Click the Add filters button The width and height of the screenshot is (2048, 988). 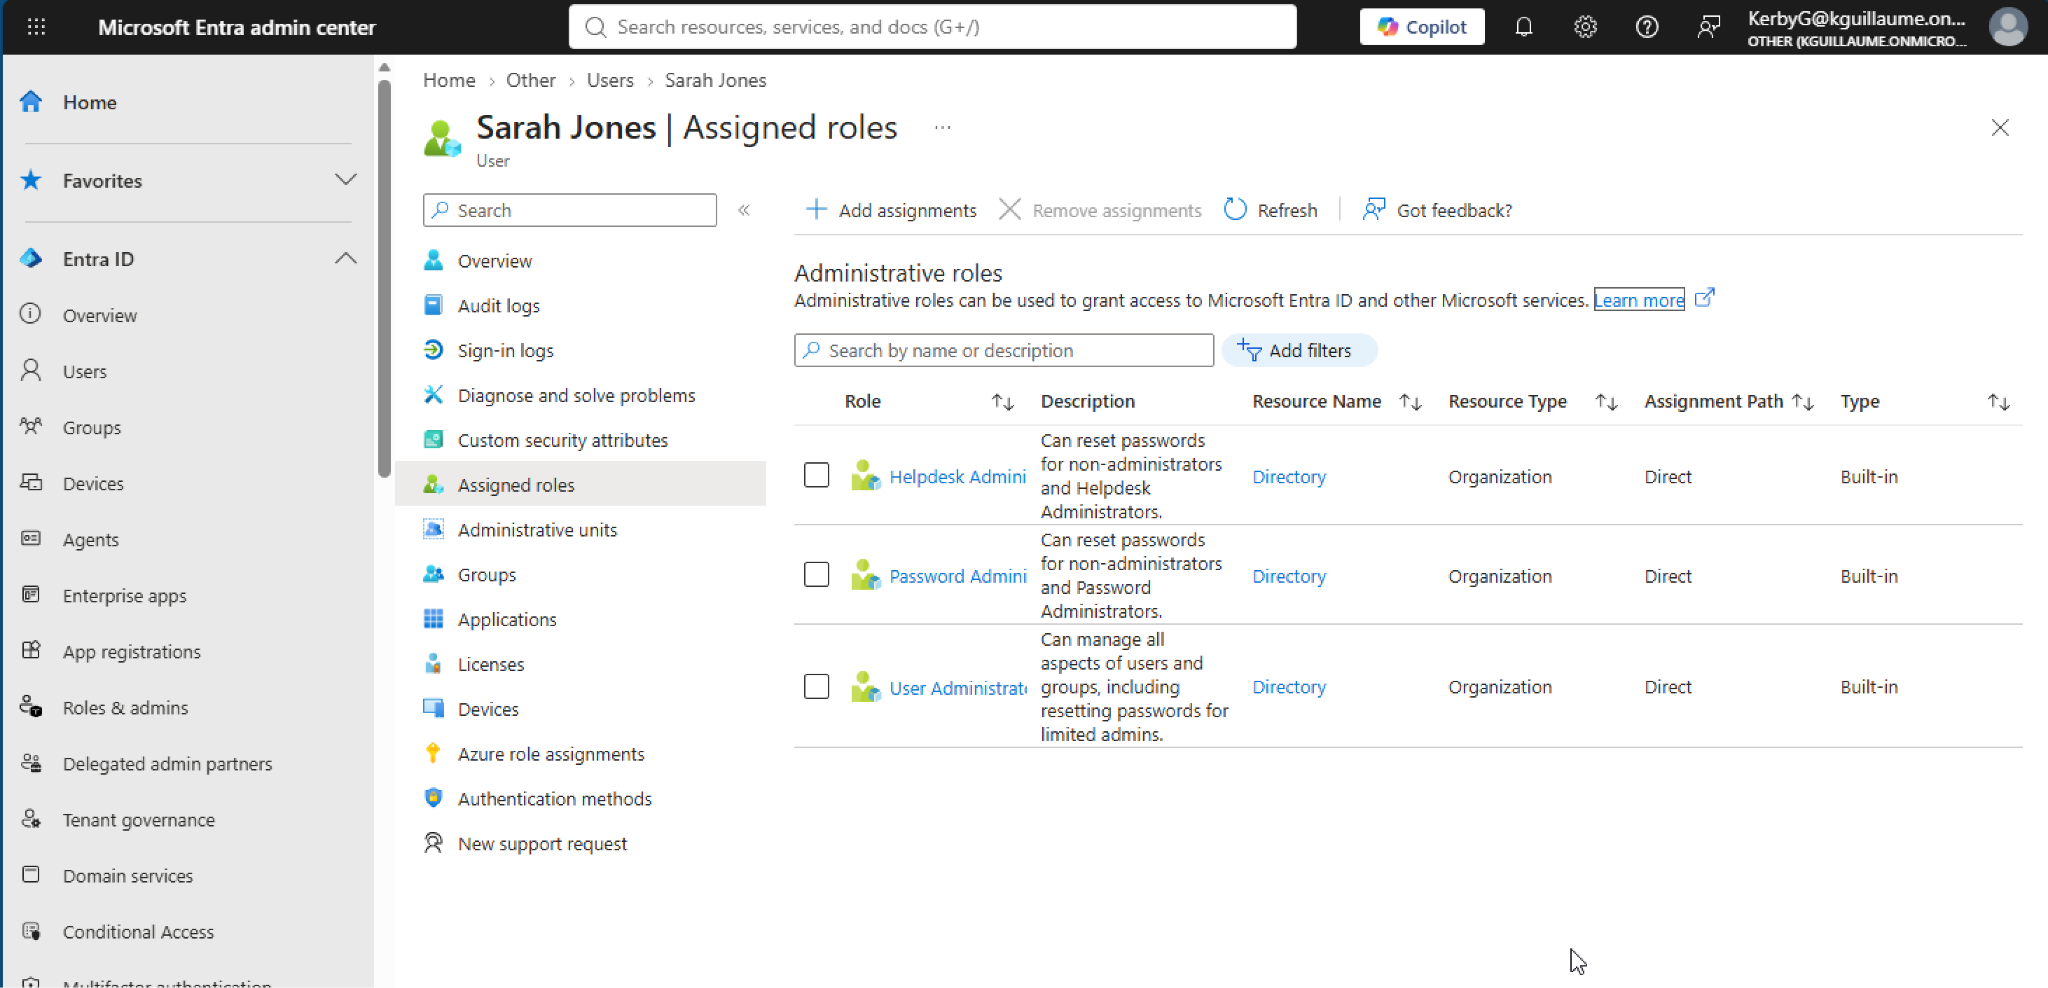1299,350
